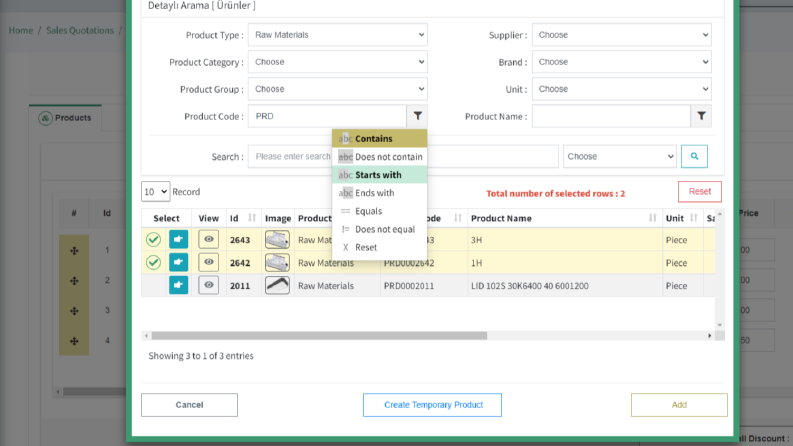
Task: Sort table by Id column arrows
Action: 252,218
